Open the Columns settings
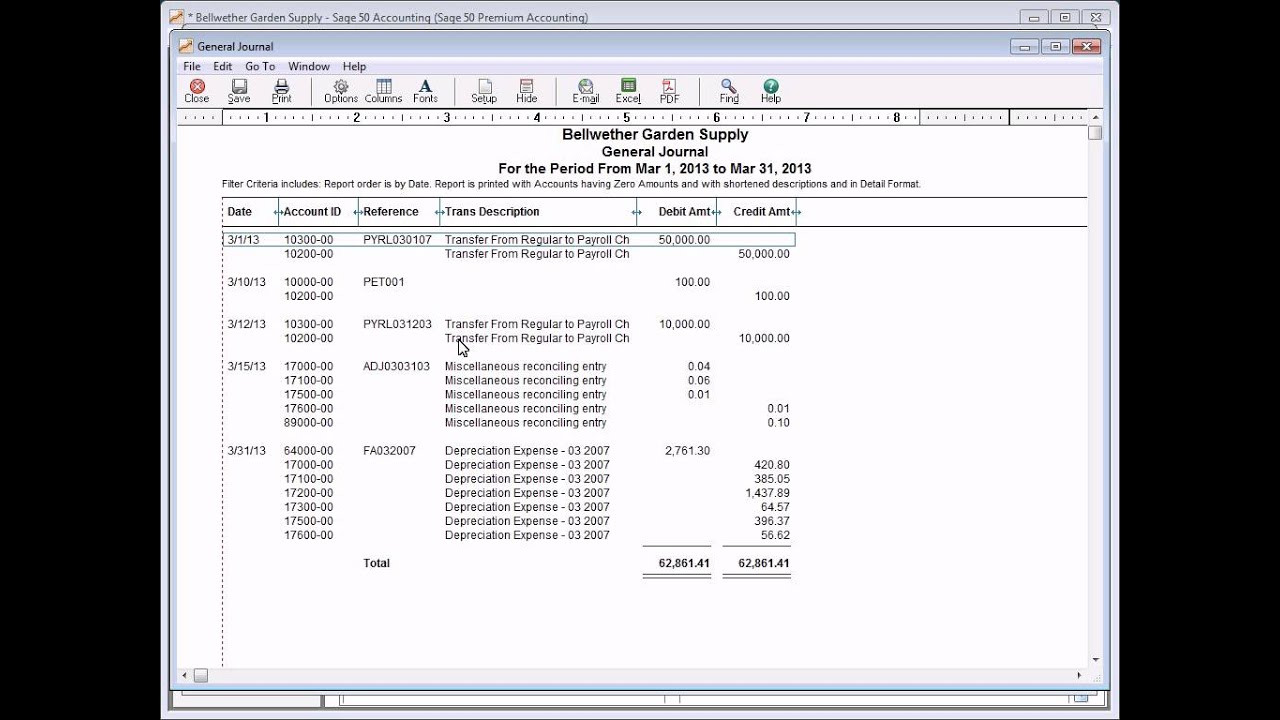This screenshot has width=1280, height=720. click(383, 91)
